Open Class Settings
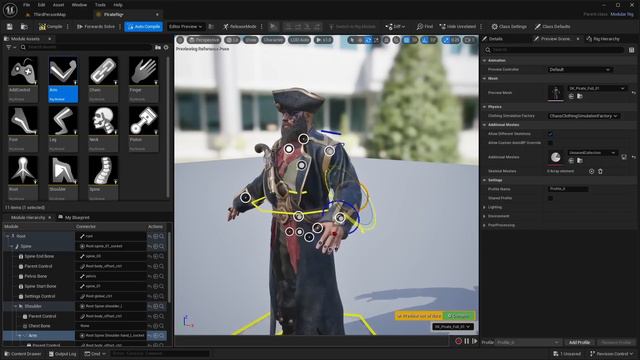The width and height of the screenshot is (640, 360). pyautogui.click(x=509, y=27)
